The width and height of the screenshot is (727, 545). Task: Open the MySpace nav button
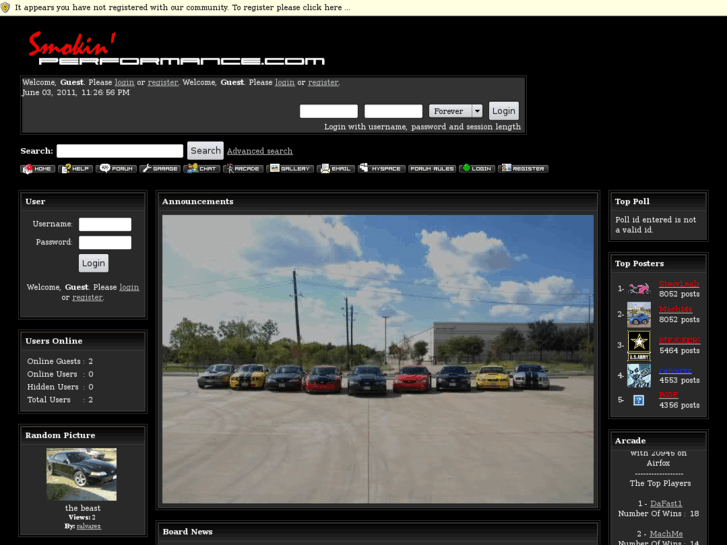[382, 168]
